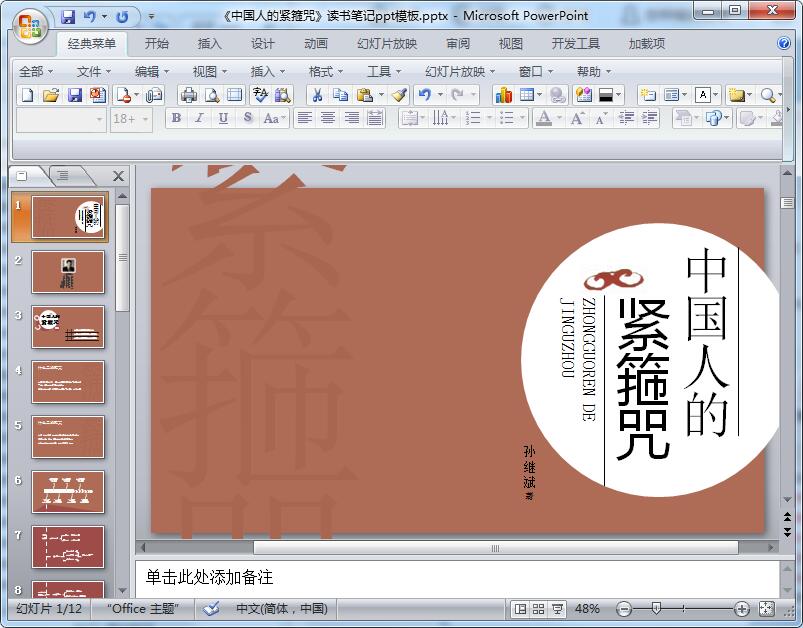This screenshot has height=628, width=803.
Task: Align text right
Action: point(351,118)
